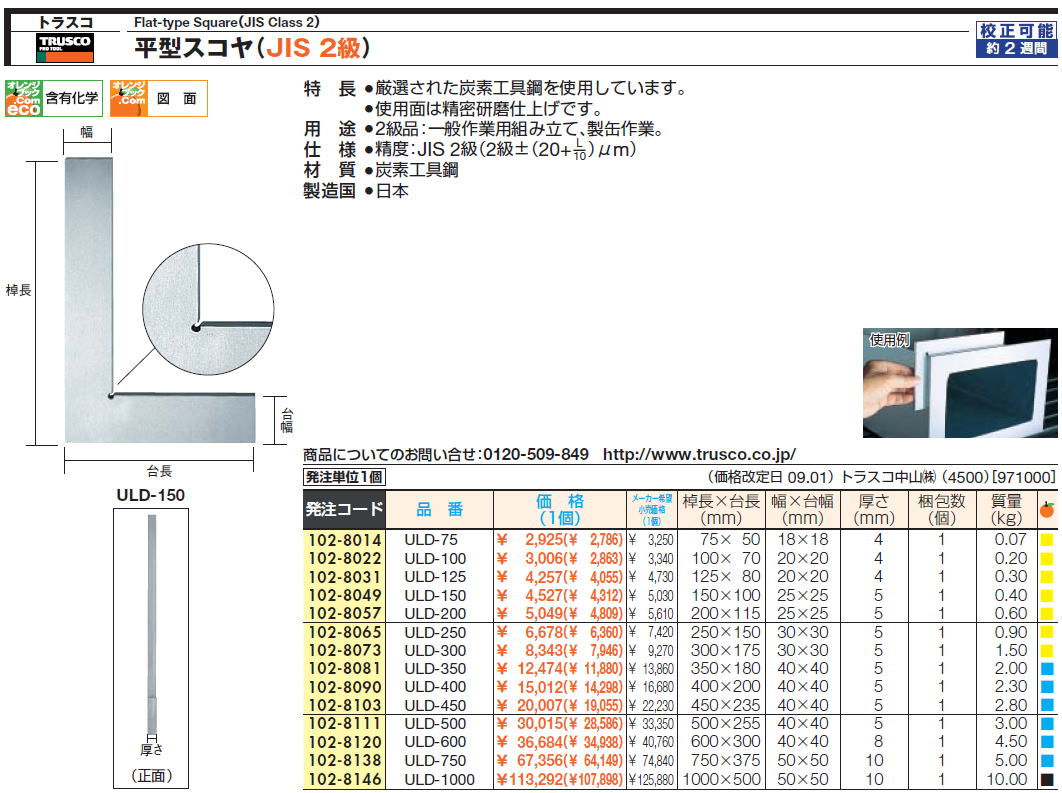Click part number ULD-200 in table
The width and height of the screenshot is (1062, 793).
coord(436,614)
